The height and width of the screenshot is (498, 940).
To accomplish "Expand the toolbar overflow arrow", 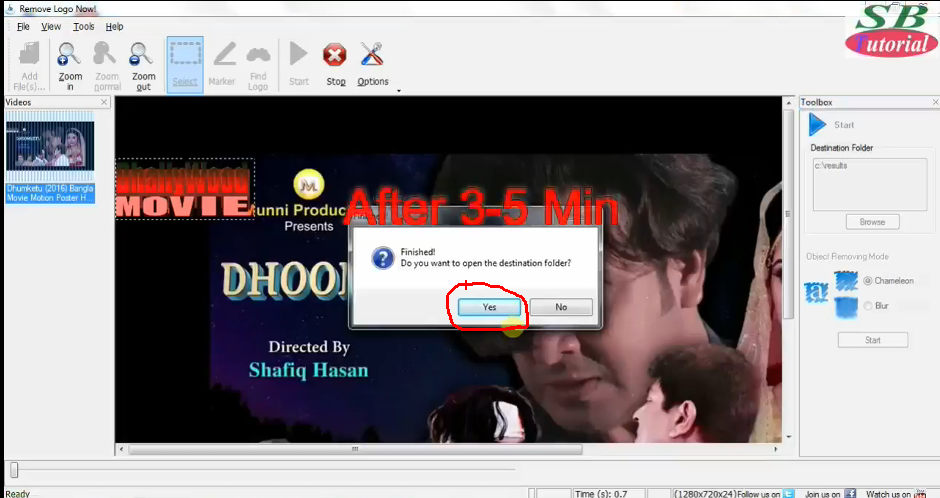I will (398, 91).
